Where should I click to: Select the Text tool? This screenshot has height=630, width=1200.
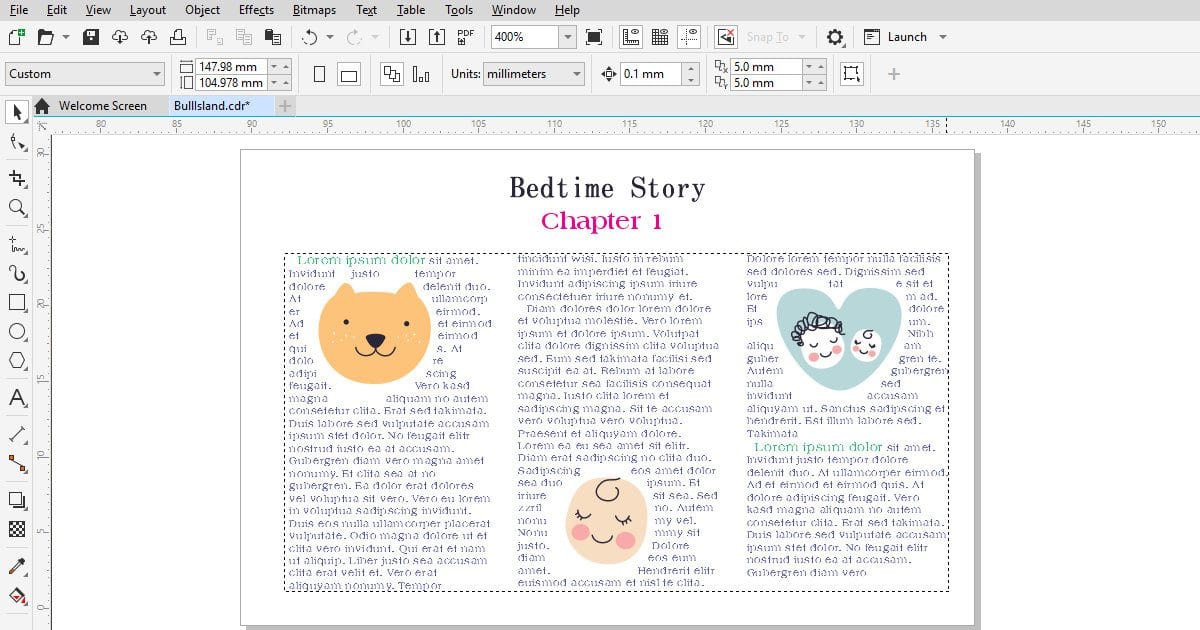[17, 399]
